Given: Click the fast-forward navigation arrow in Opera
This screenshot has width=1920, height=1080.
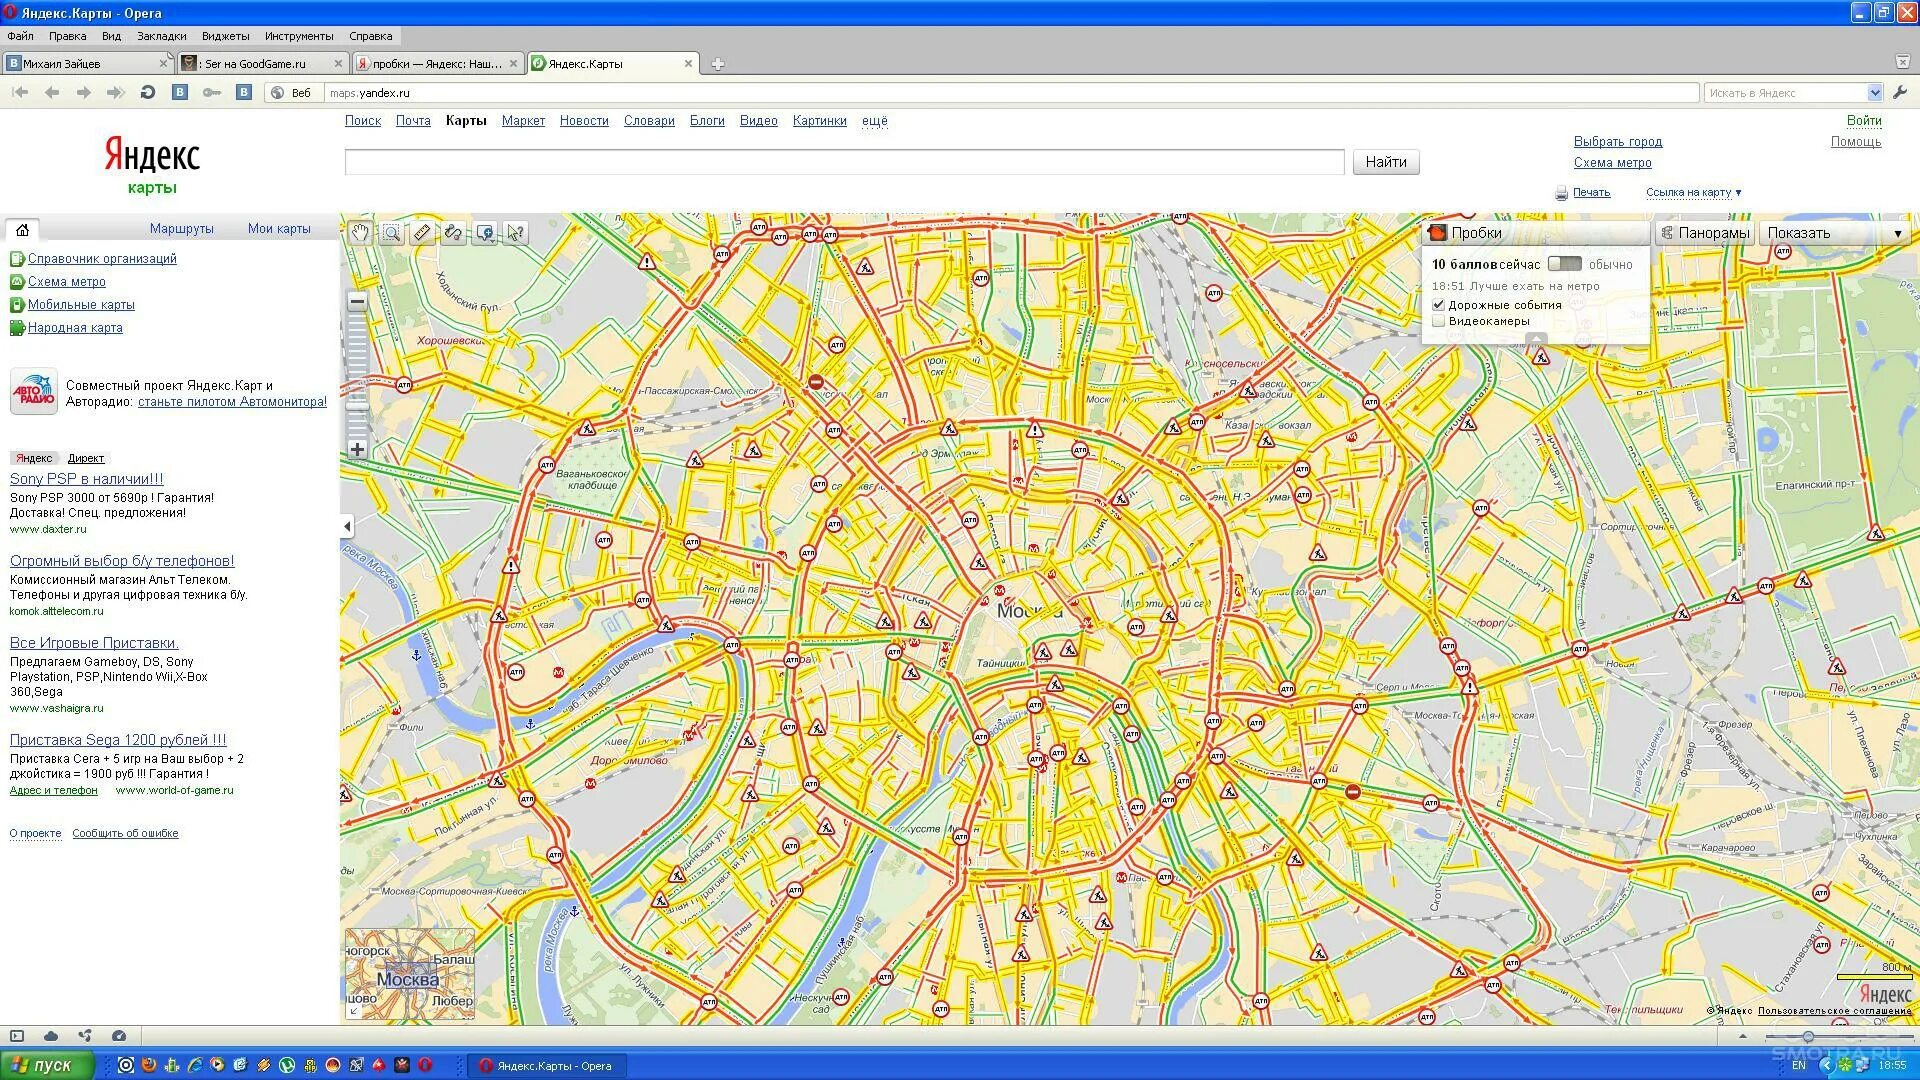Looking at the screenshot, I should point(115,92).
